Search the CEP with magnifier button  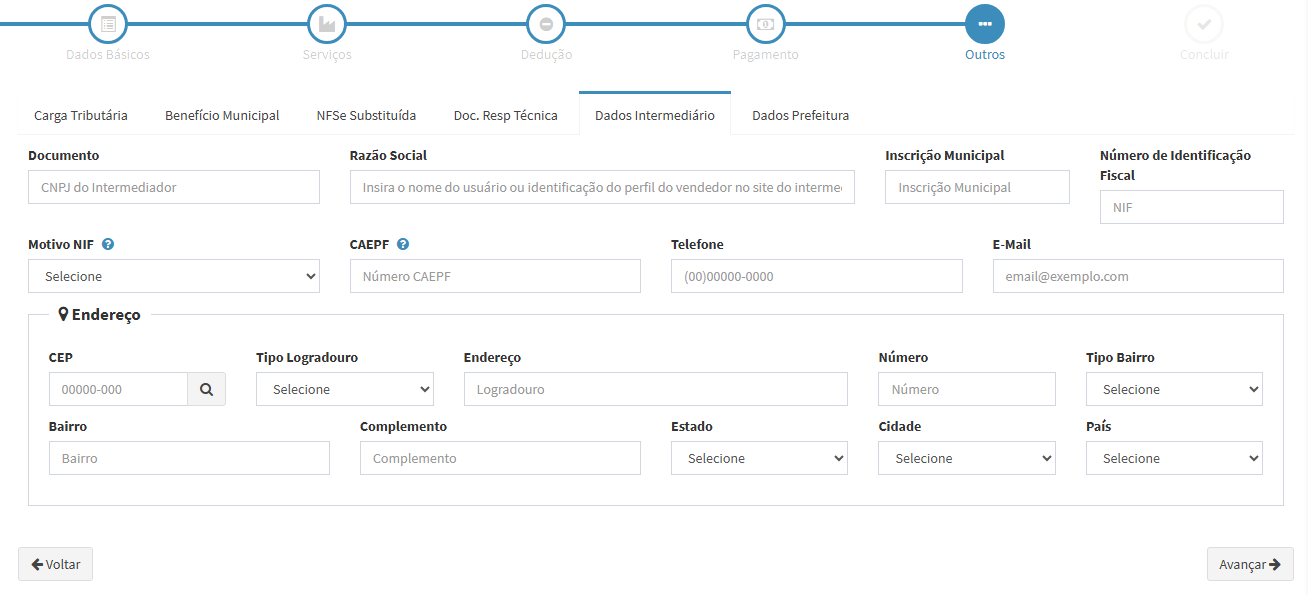(206, 389)
